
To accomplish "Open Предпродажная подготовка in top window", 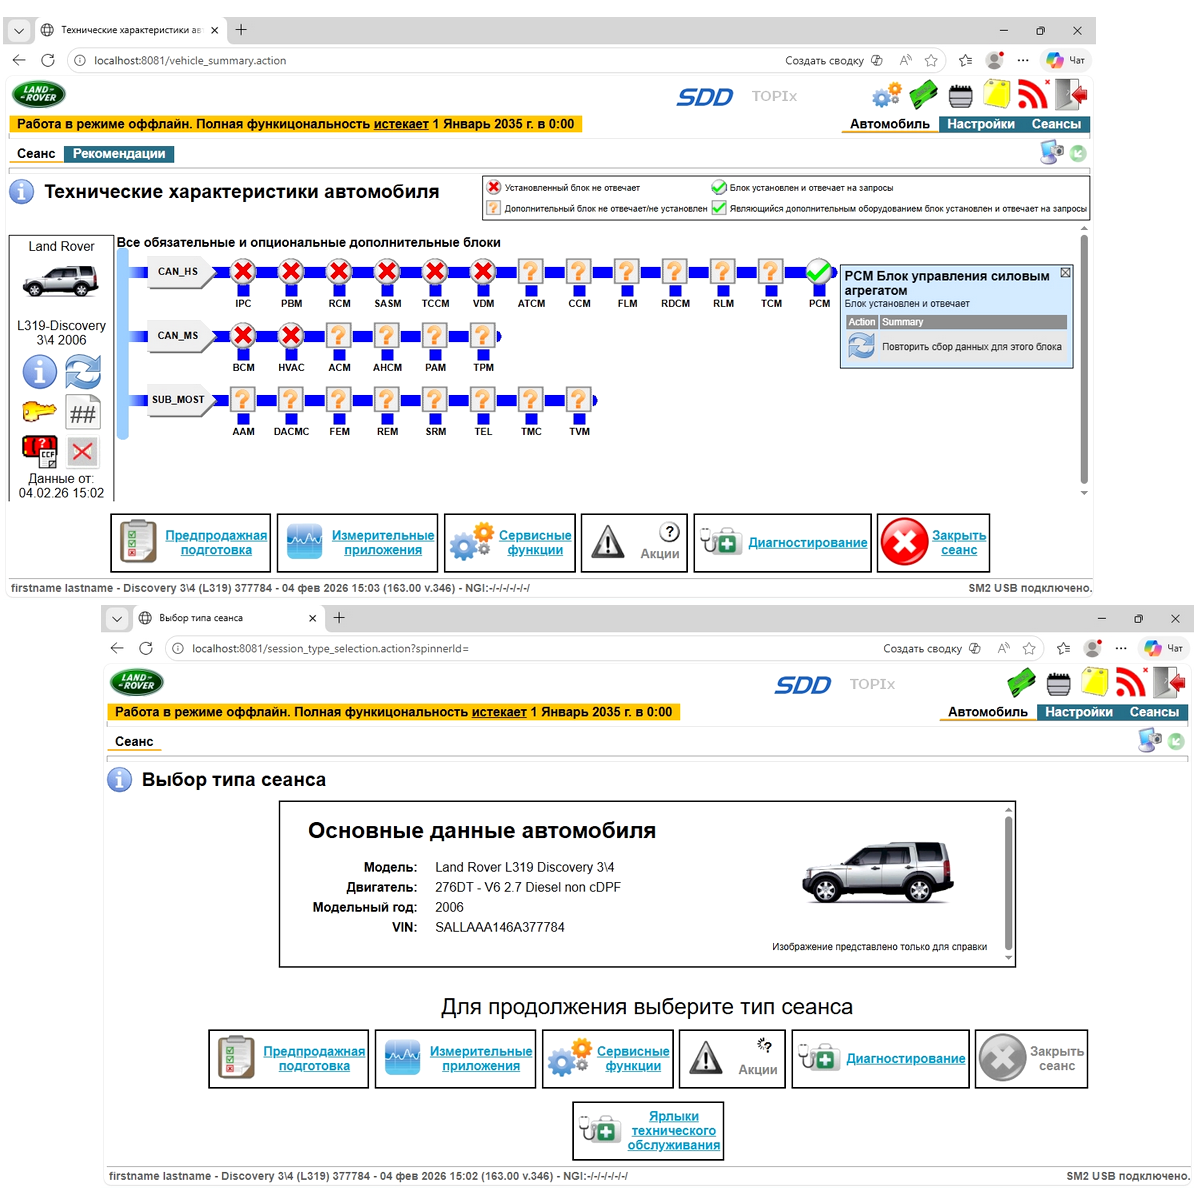I will (189, 543).
